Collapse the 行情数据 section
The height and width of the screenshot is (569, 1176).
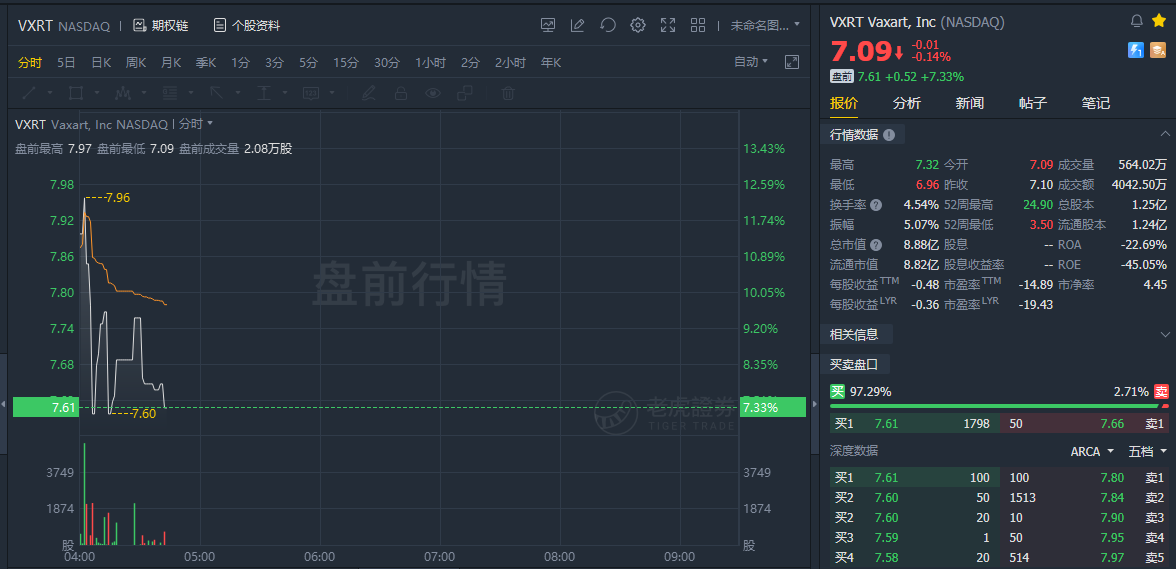coord(1165,135)
